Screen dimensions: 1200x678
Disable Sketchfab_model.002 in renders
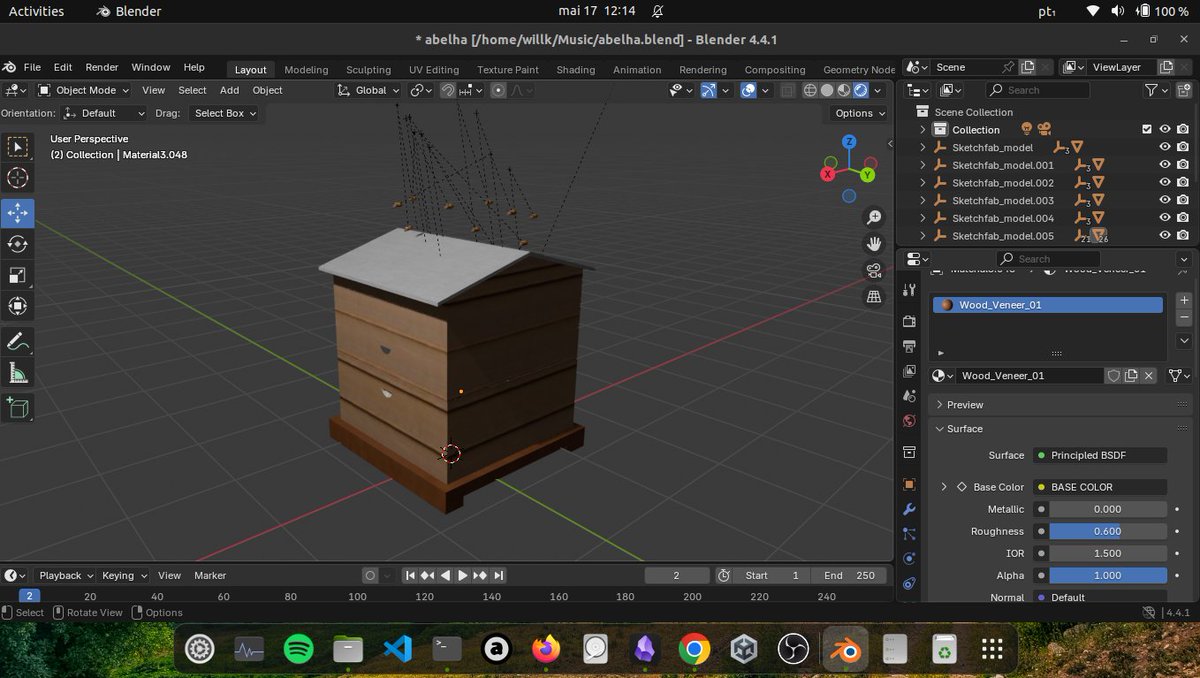pos(1183,183)
